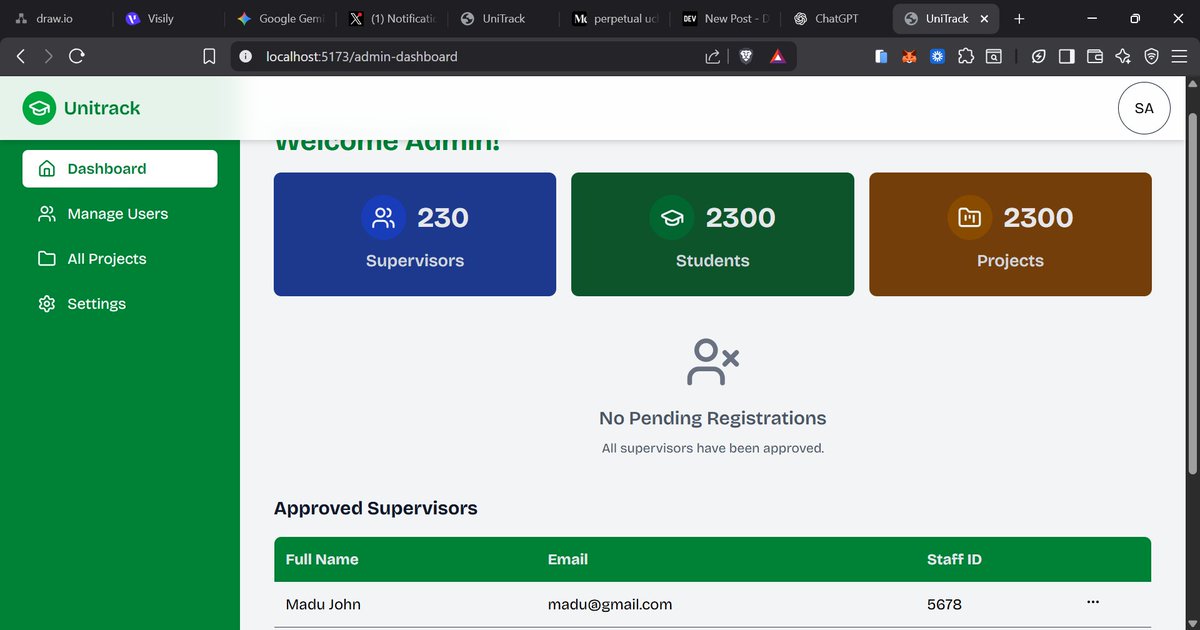This screenshot has width=1200, height=630.
Task: Select the Dashboard home icon in sidebar
Action: click(46, 168)
